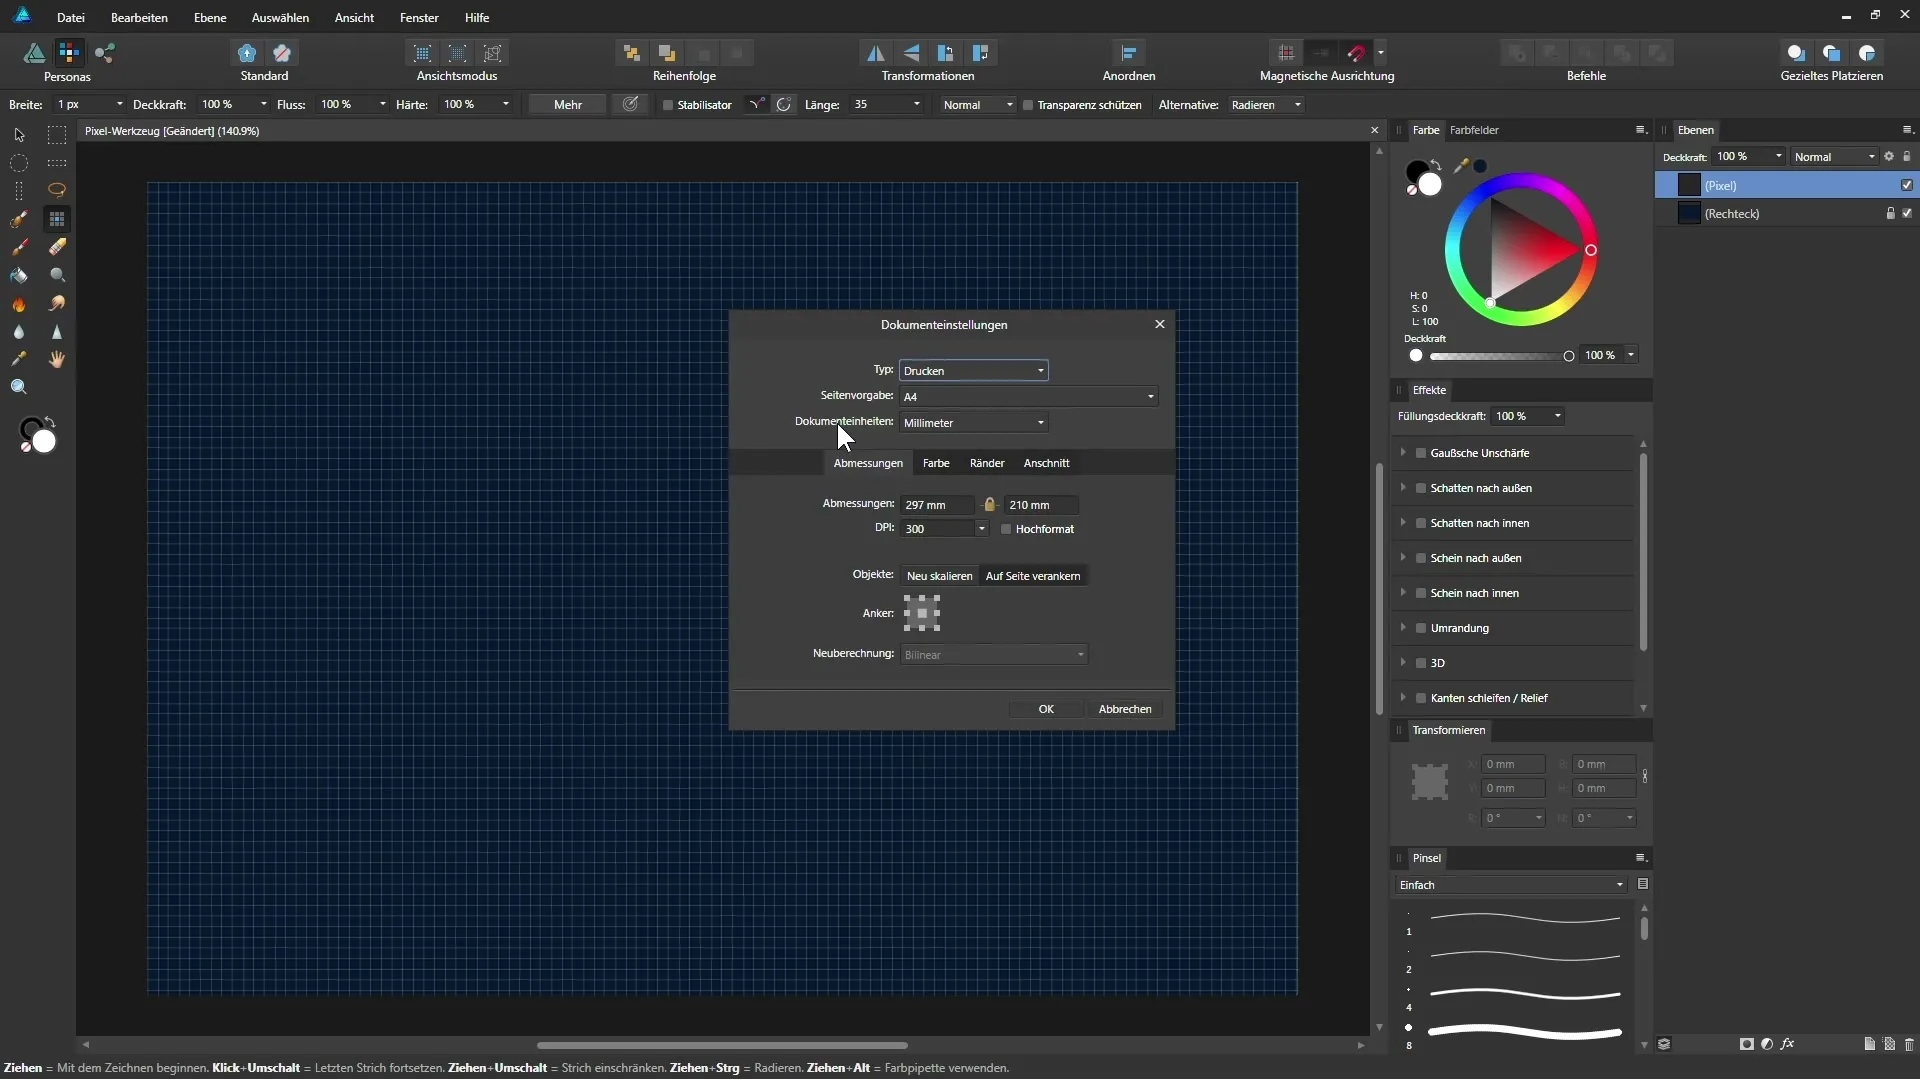Click the Flip Horizontal transformation icon

[x=875, y=53]
